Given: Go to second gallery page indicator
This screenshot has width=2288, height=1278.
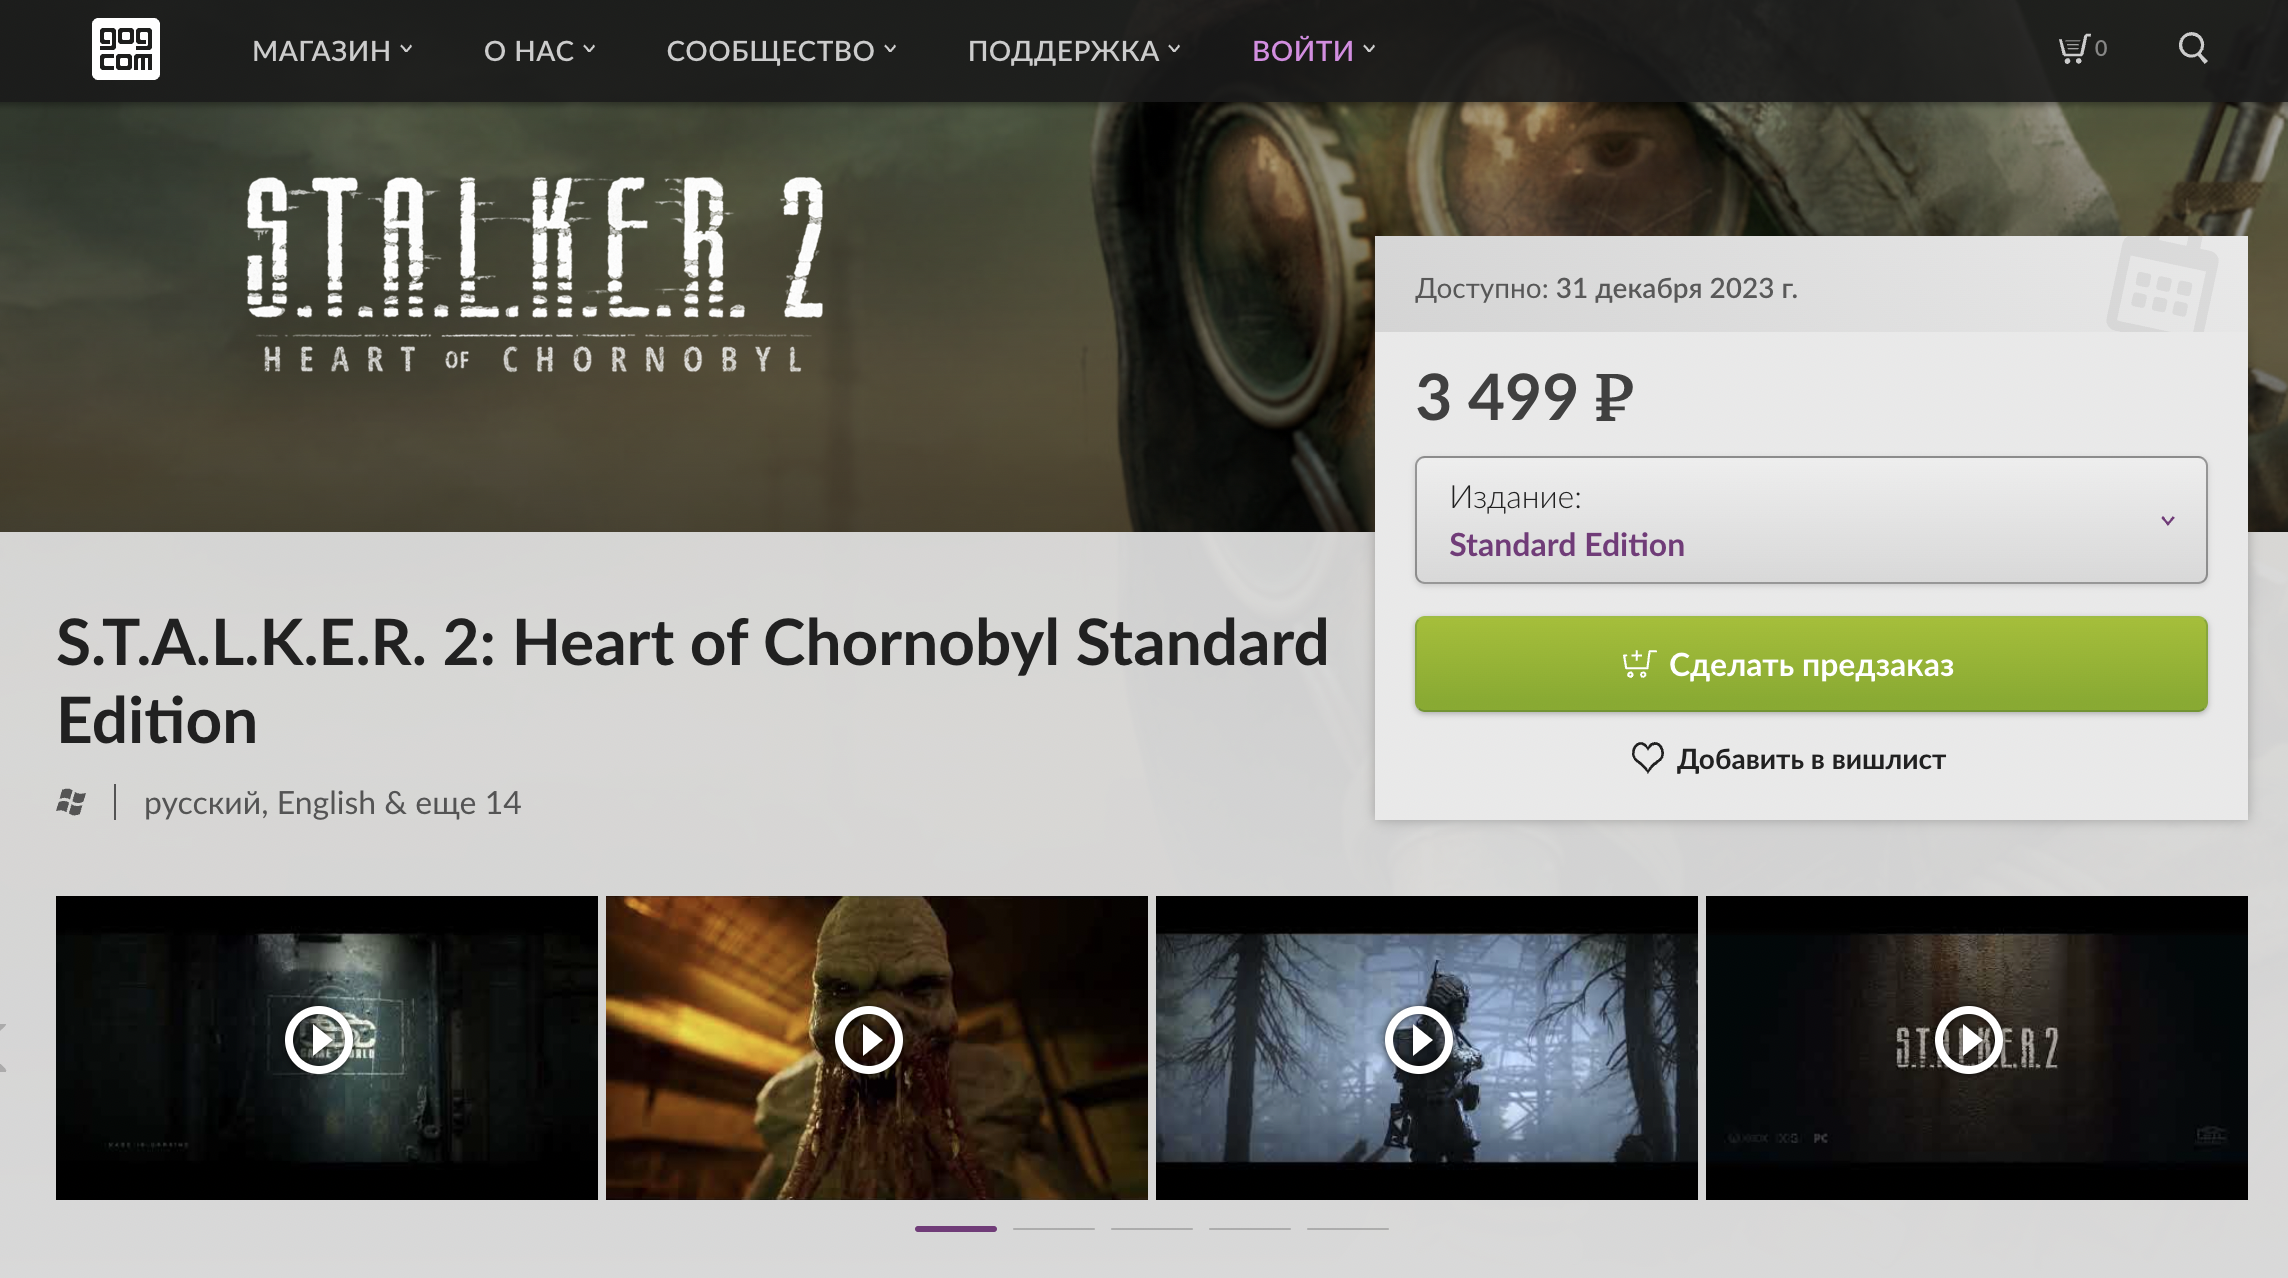Looking at the screenshot, I should [x=1053, y=1228].
